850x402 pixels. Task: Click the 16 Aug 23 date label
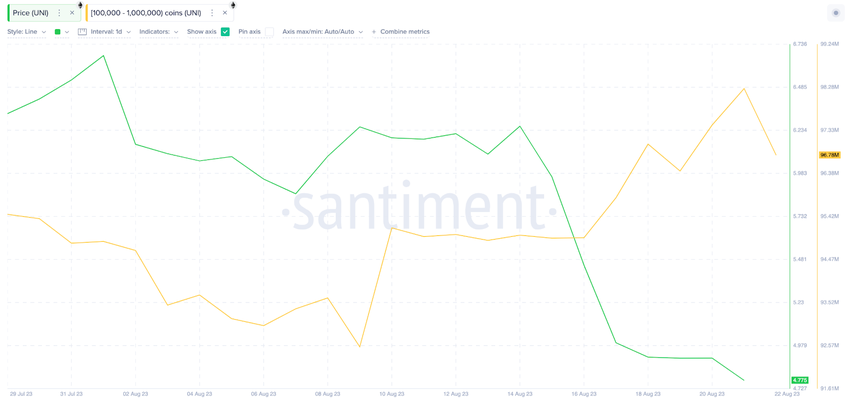pyautogui.click(x=584, y=394)
